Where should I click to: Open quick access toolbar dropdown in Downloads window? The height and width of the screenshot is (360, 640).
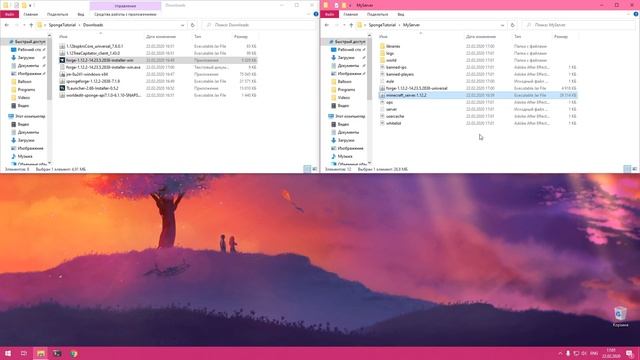click(30, 5)
